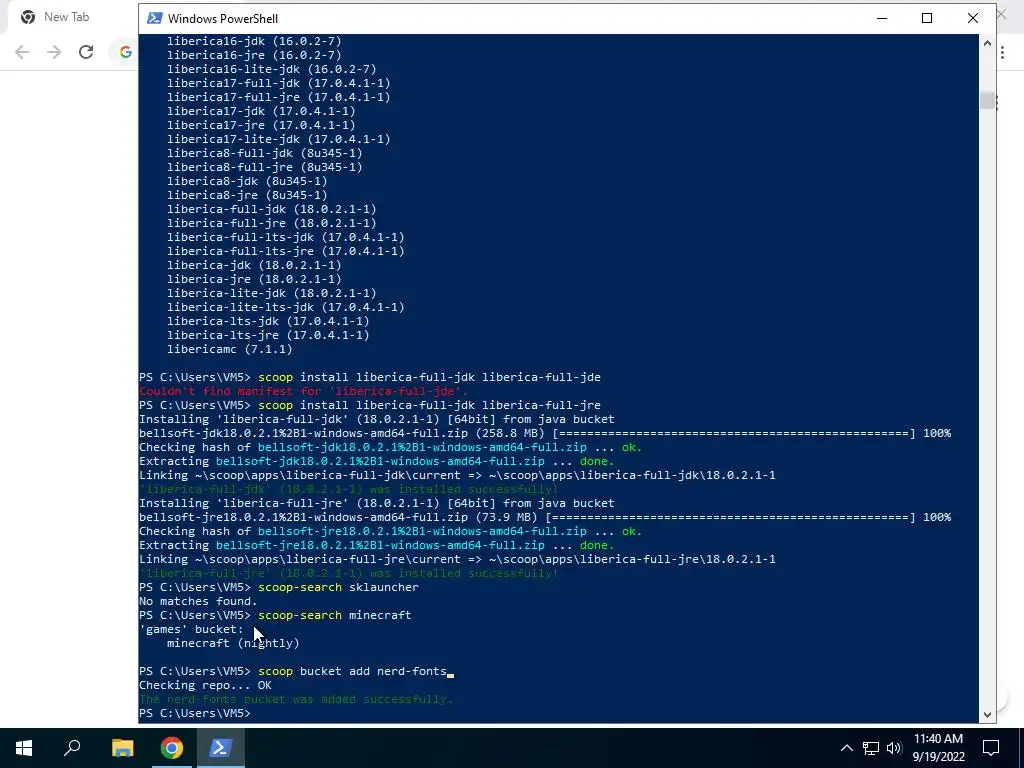
Task: Click the PowerShell icon in the title bar
Action: point(155,18)
